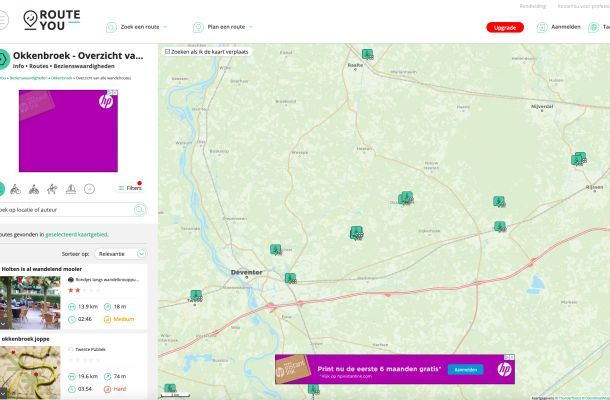Click the red Upgrade button
This screenshot has height=400, width=610.
click(504, 27)
